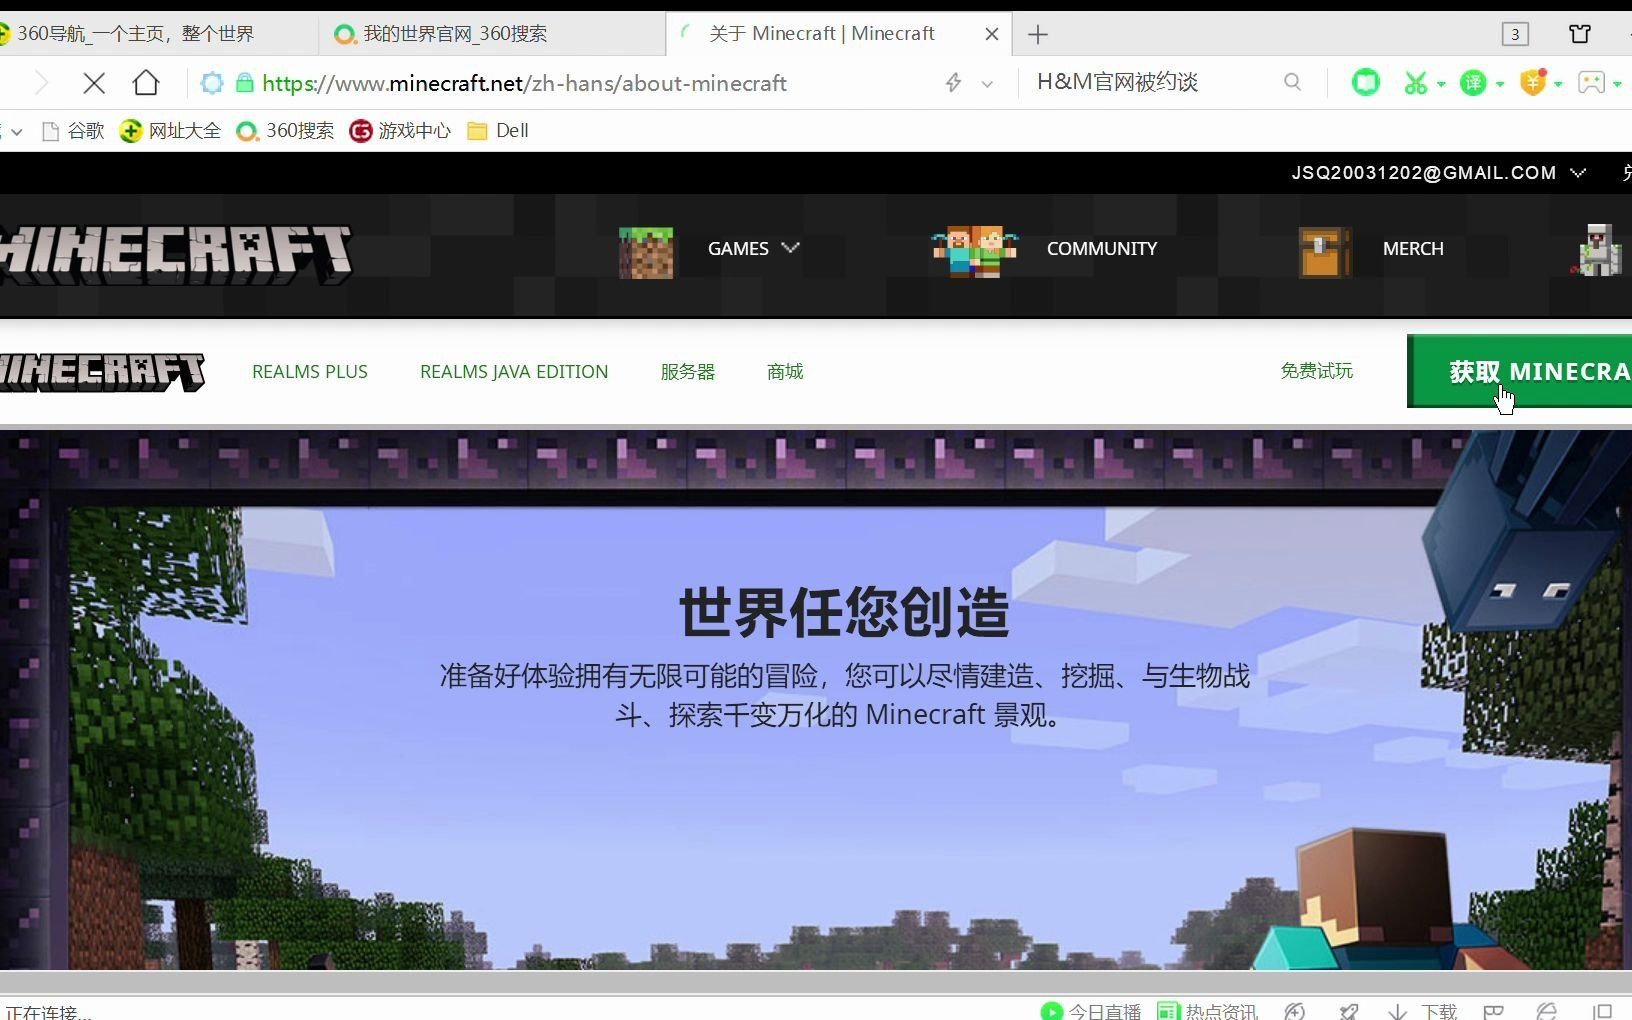1632x1020 pixels.
Task: Click the green translate extension icon
Action: [1473, 83]
